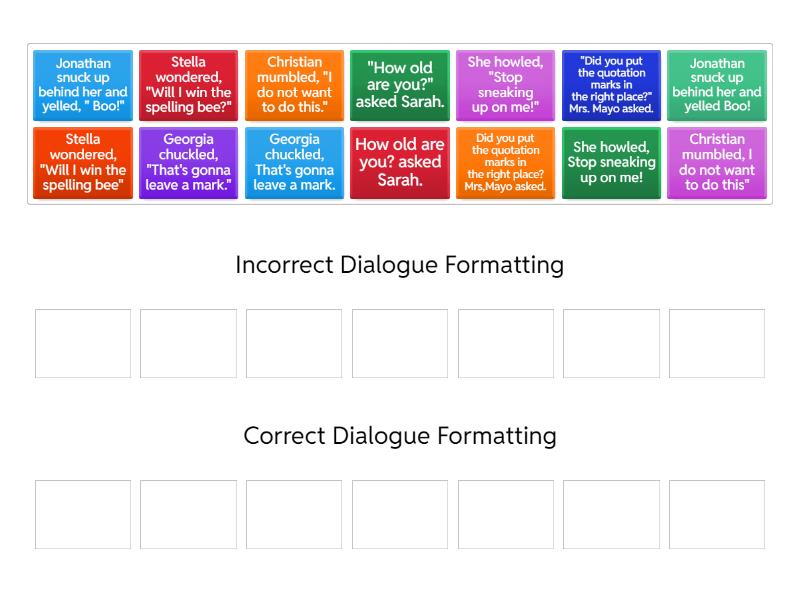Click last empty slot under Correct Dialogue Formatting

coord(717,514)
